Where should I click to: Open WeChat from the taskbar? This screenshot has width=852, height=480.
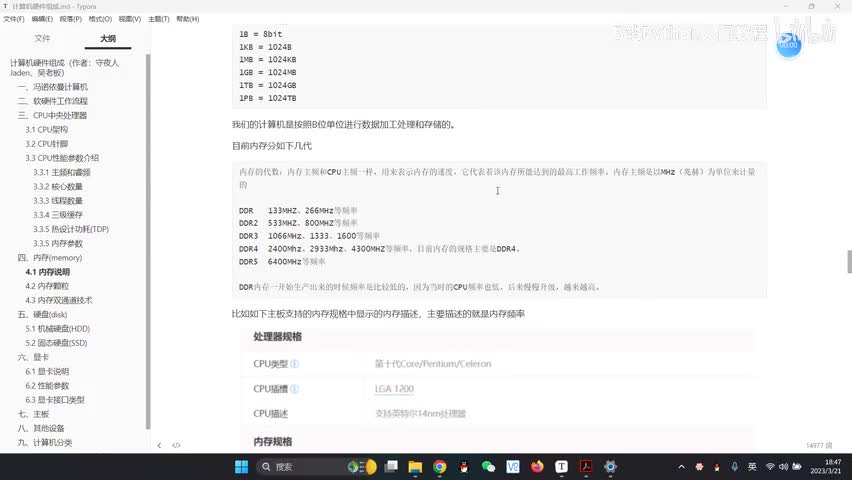coord(488,466)
